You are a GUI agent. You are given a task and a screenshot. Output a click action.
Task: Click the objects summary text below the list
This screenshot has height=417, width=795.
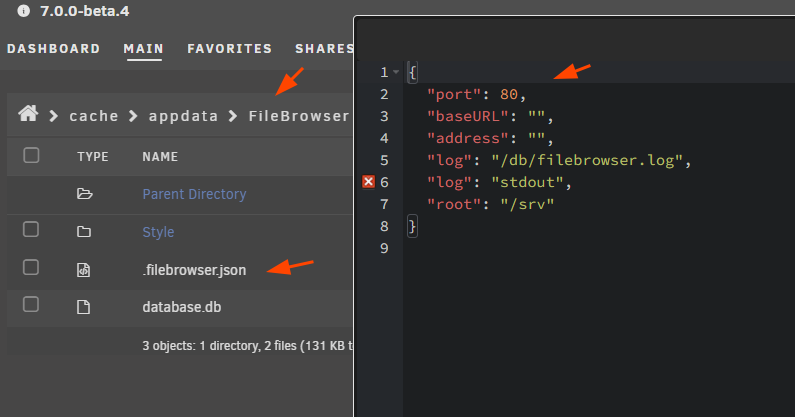click(x=247, y=346)
